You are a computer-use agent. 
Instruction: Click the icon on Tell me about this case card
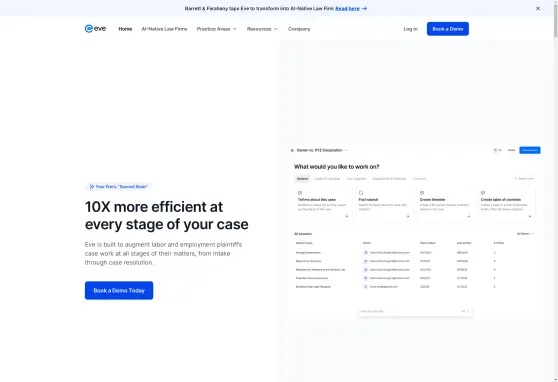(x=300, y=193)
